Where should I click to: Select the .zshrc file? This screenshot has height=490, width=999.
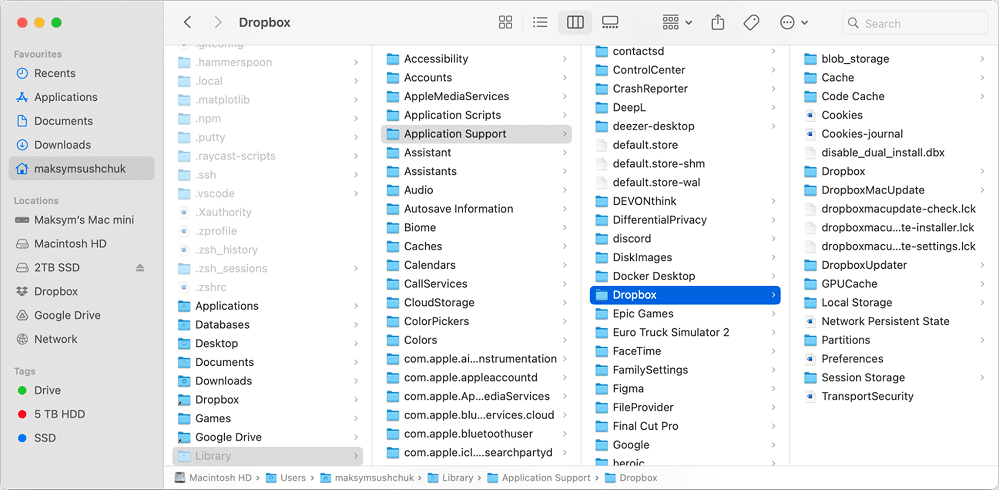pos(268,287)
